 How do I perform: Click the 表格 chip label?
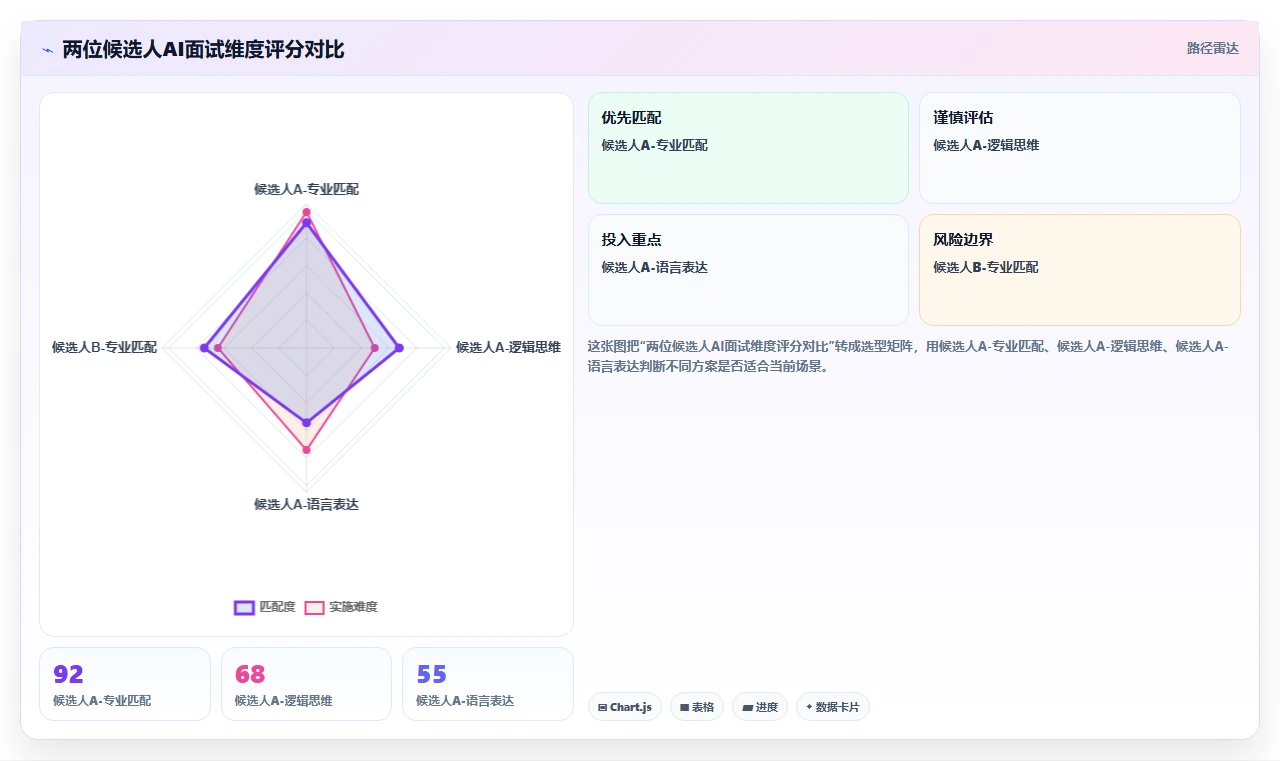pyautogui.click(x=703, y=707)
